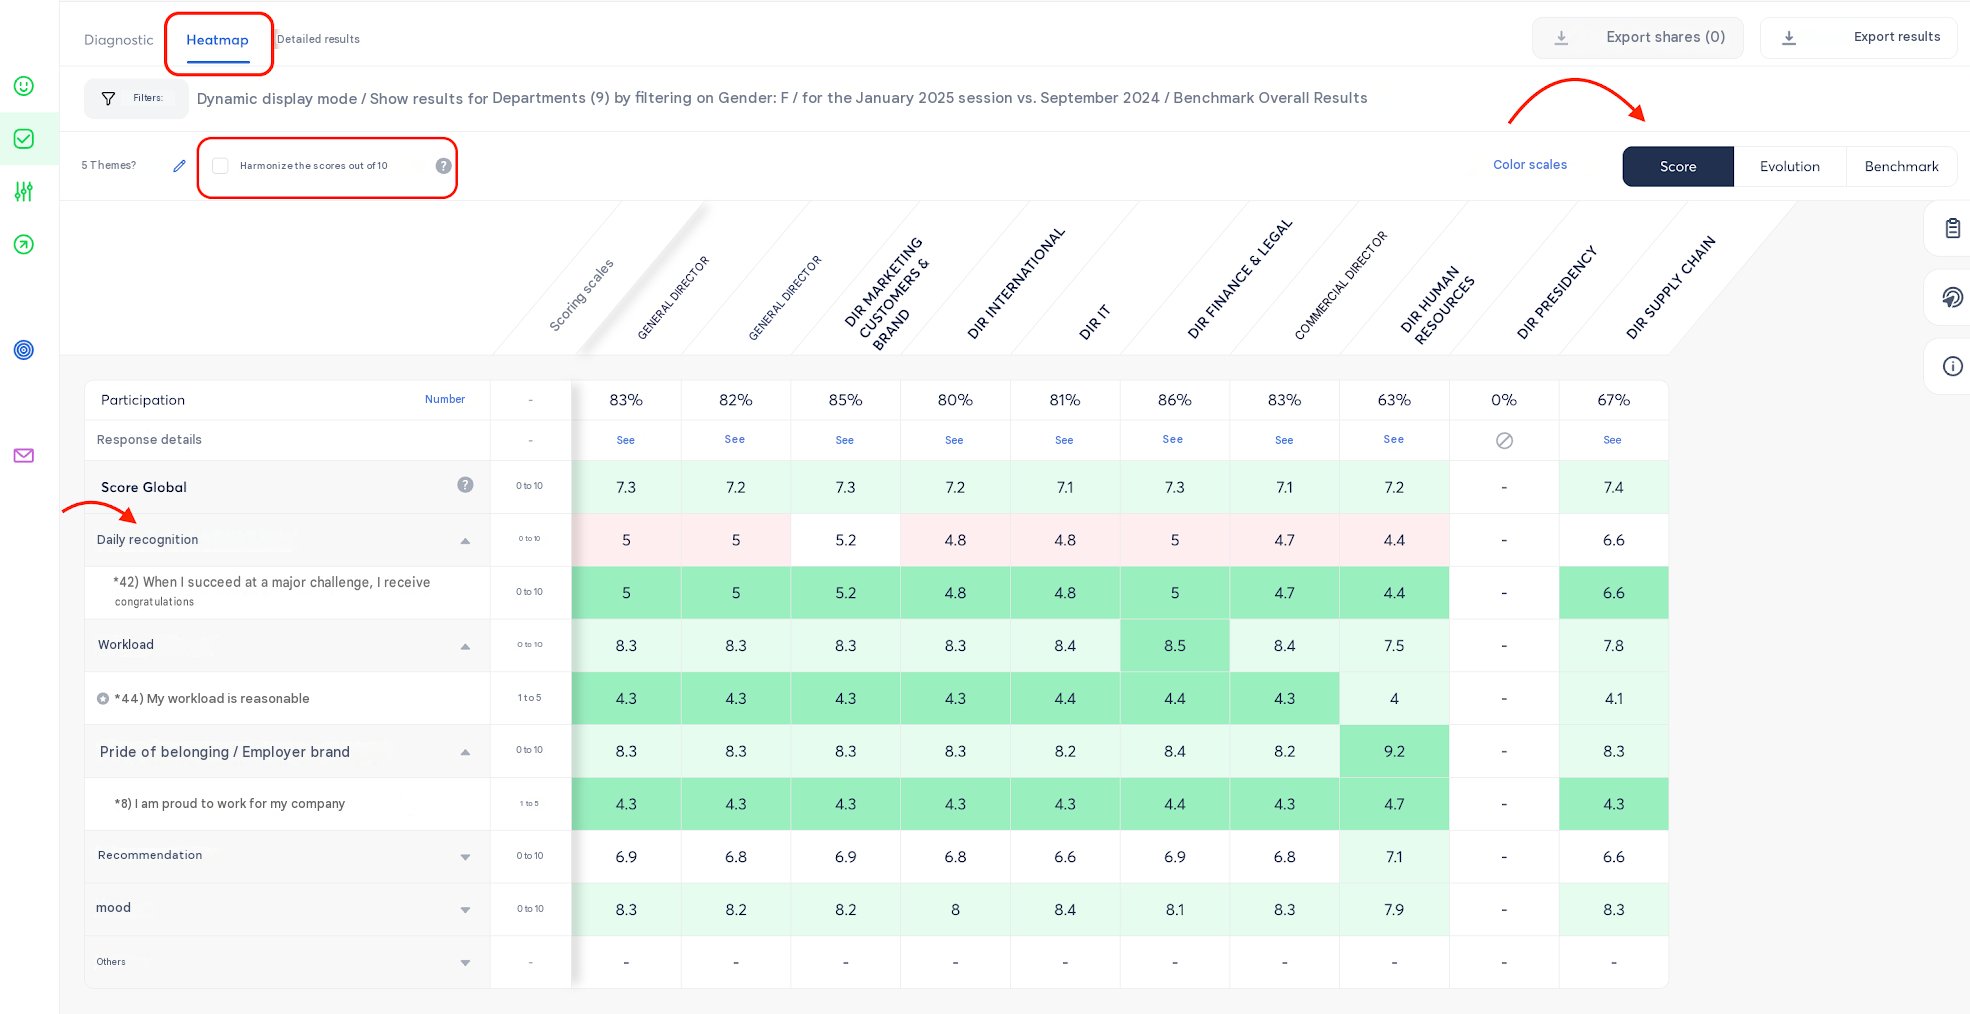Open the Detailed results tab

point(318,40)
